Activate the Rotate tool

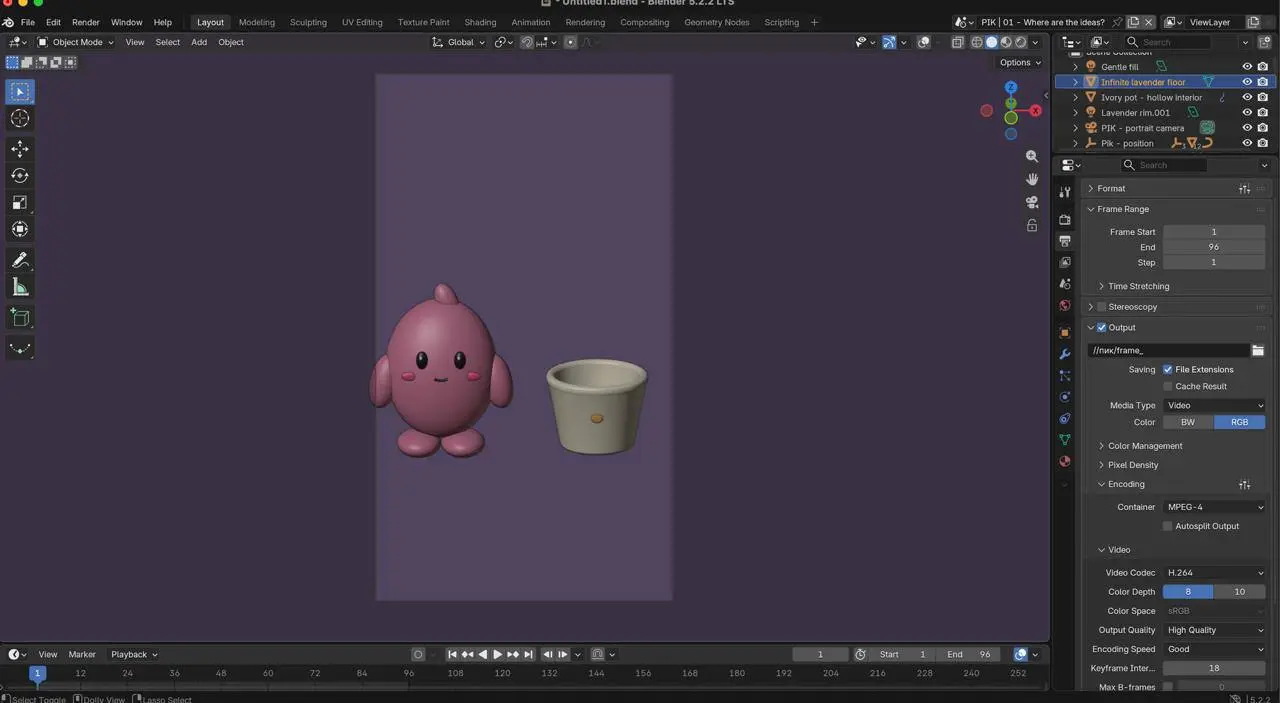click(20, 176)
